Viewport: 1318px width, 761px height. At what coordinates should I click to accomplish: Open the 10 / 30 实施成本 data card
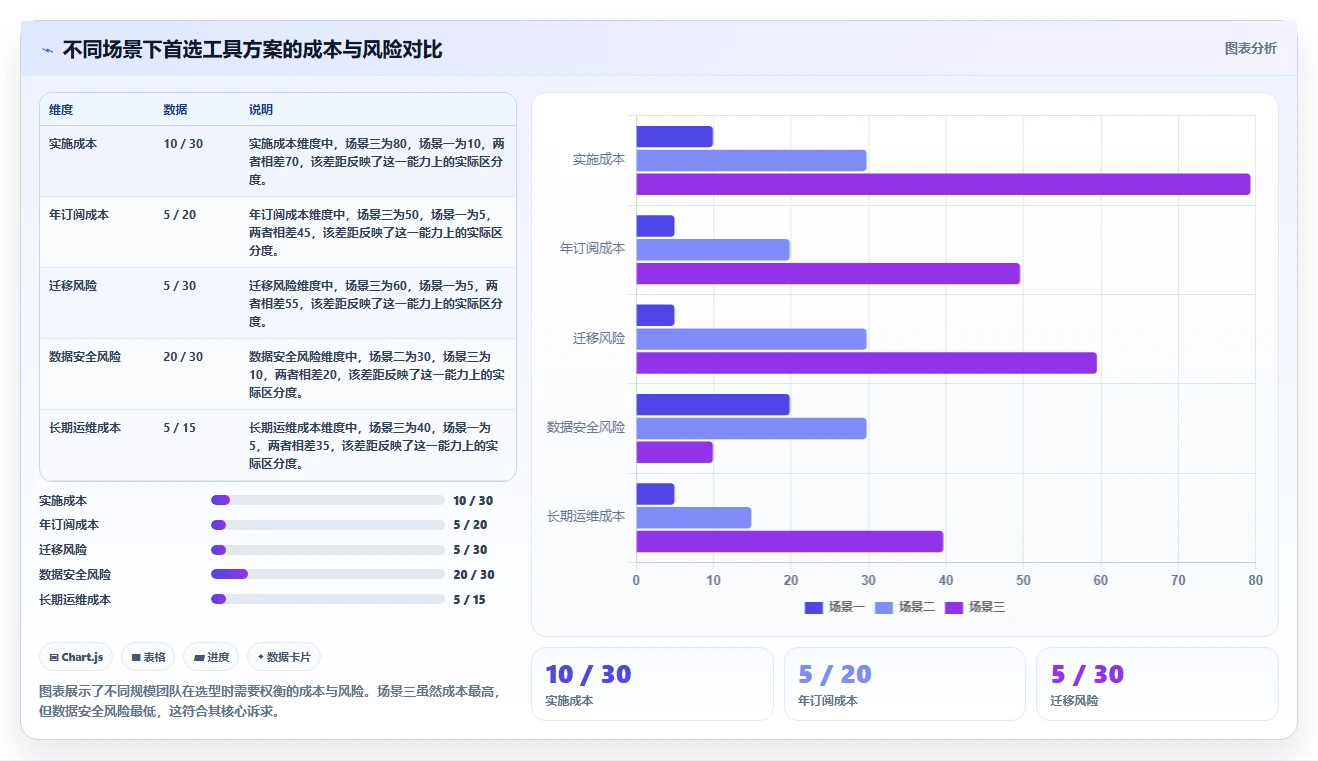pyautogui.click(x=652, y=684)
